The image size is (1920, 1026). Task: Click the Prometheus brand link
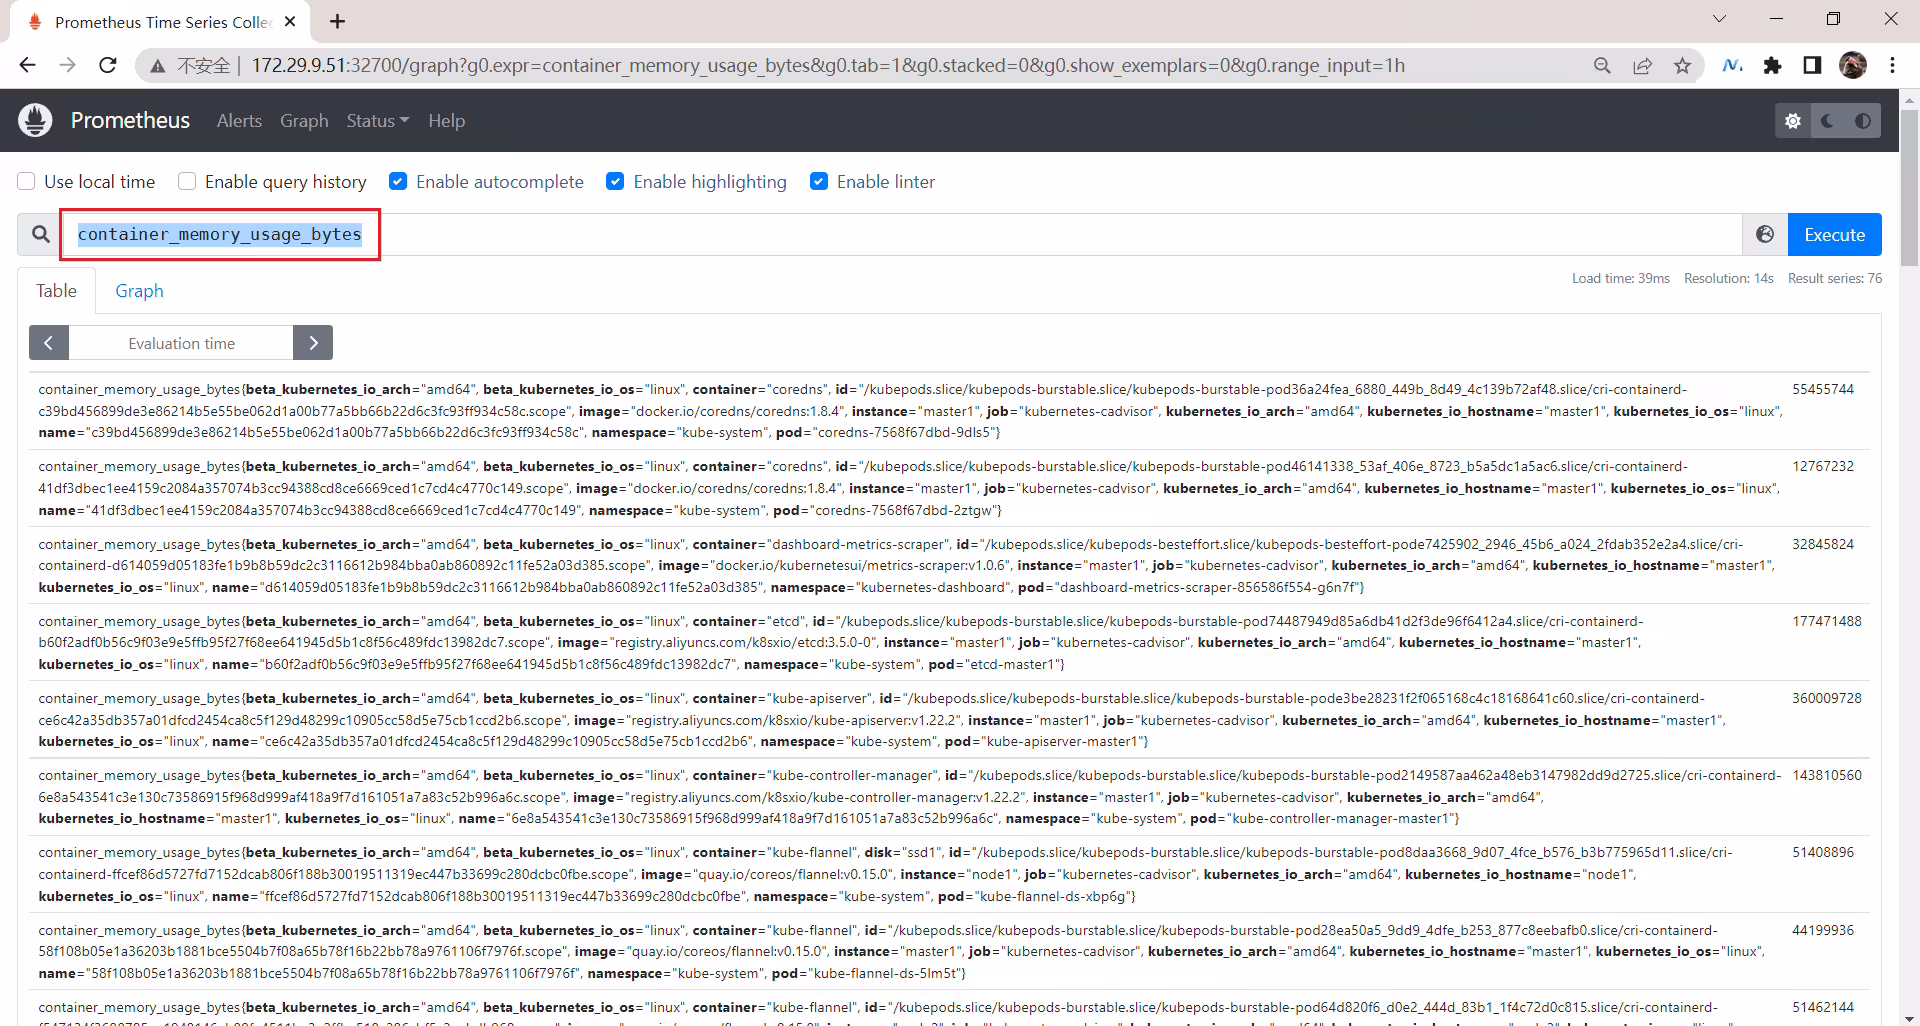(x=130, y=121)
